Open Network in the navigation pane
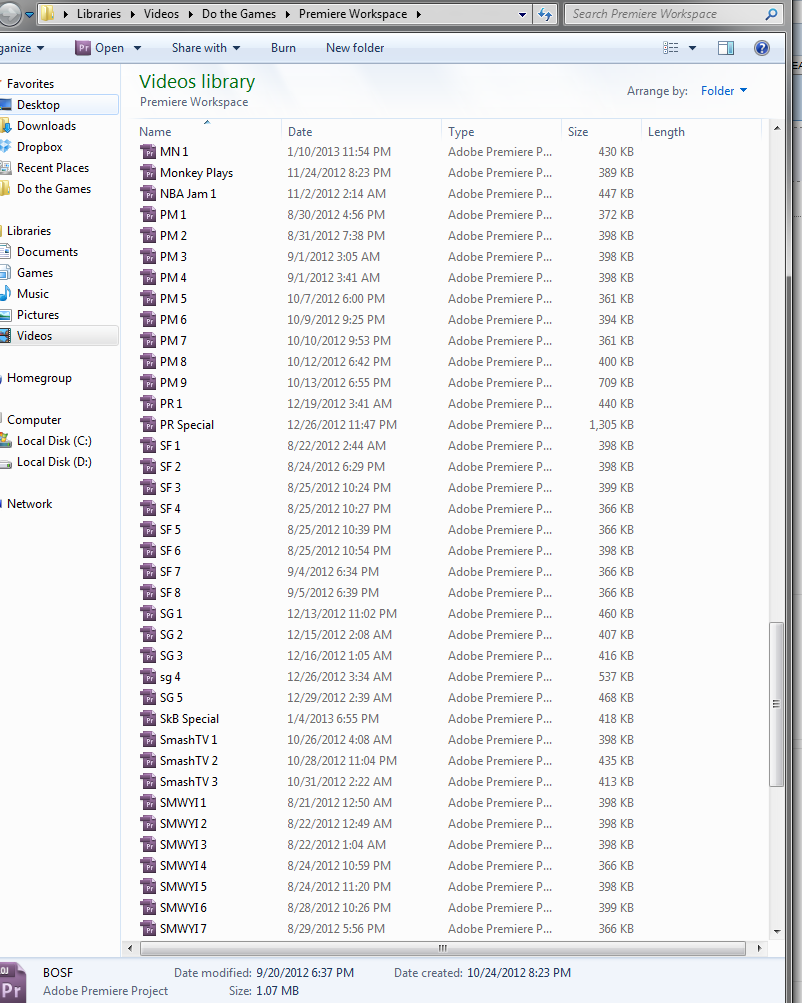This screenshot has width=802, height=1003. (29, 504)
